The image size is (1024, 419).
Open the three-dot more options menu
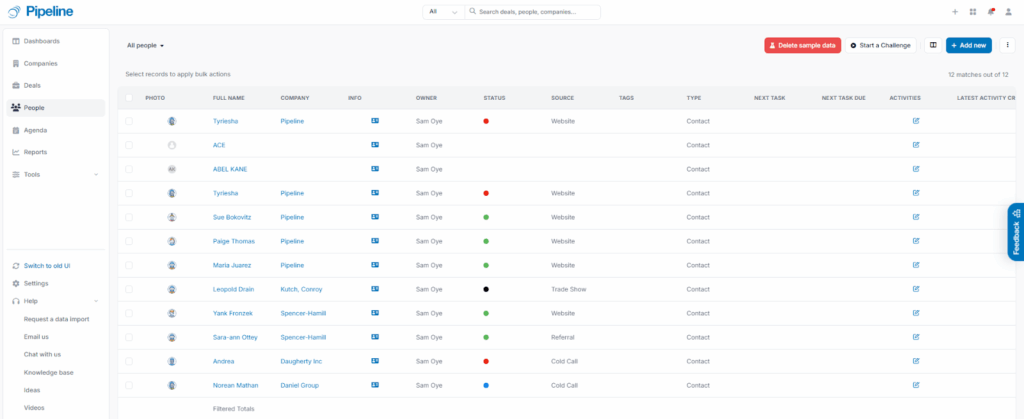coord(1007,45)
